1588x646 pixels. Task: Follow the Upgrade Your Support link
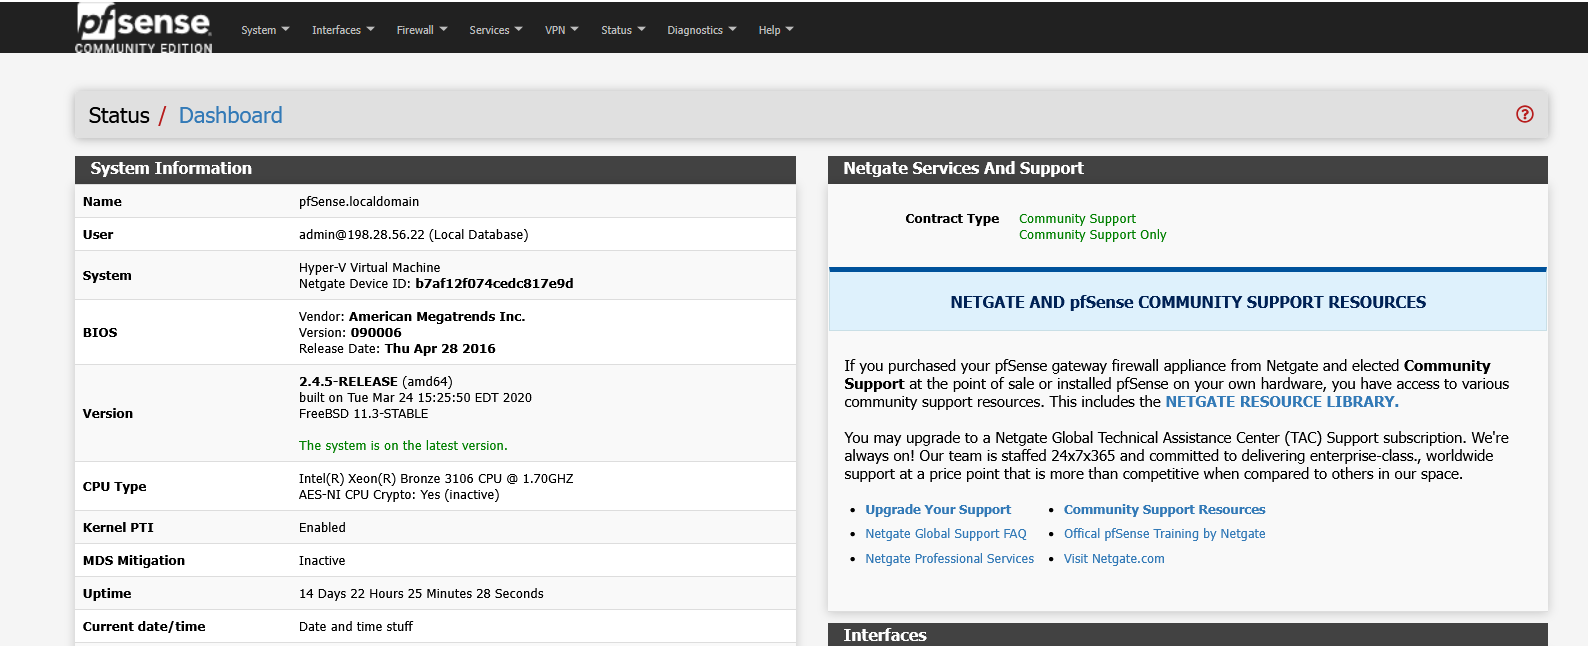938,510
